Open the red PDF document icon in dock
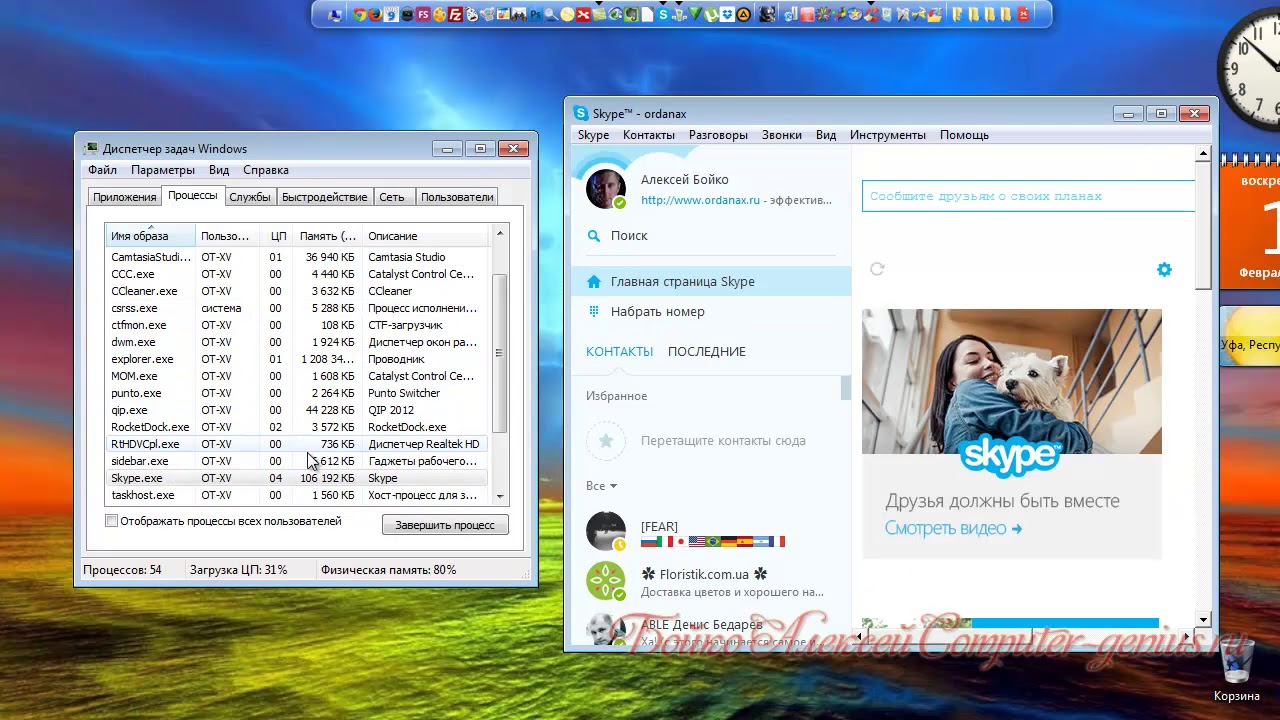 click(x=1023, y=14)
